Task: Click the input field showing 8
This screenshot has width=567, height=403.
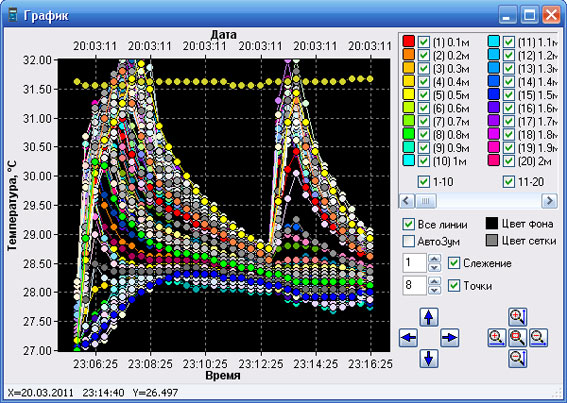Action: 414,286
